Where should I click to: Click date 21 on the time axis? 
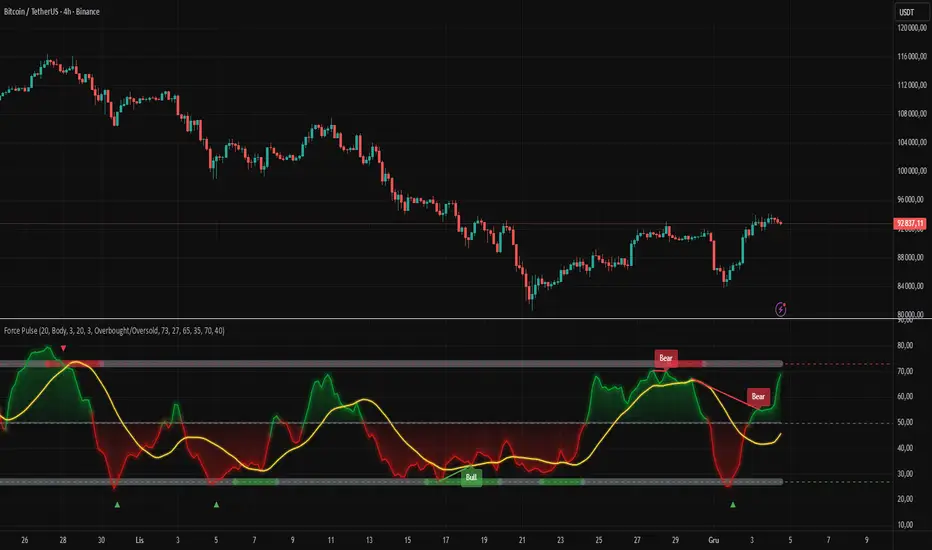[x=522, y=540]
